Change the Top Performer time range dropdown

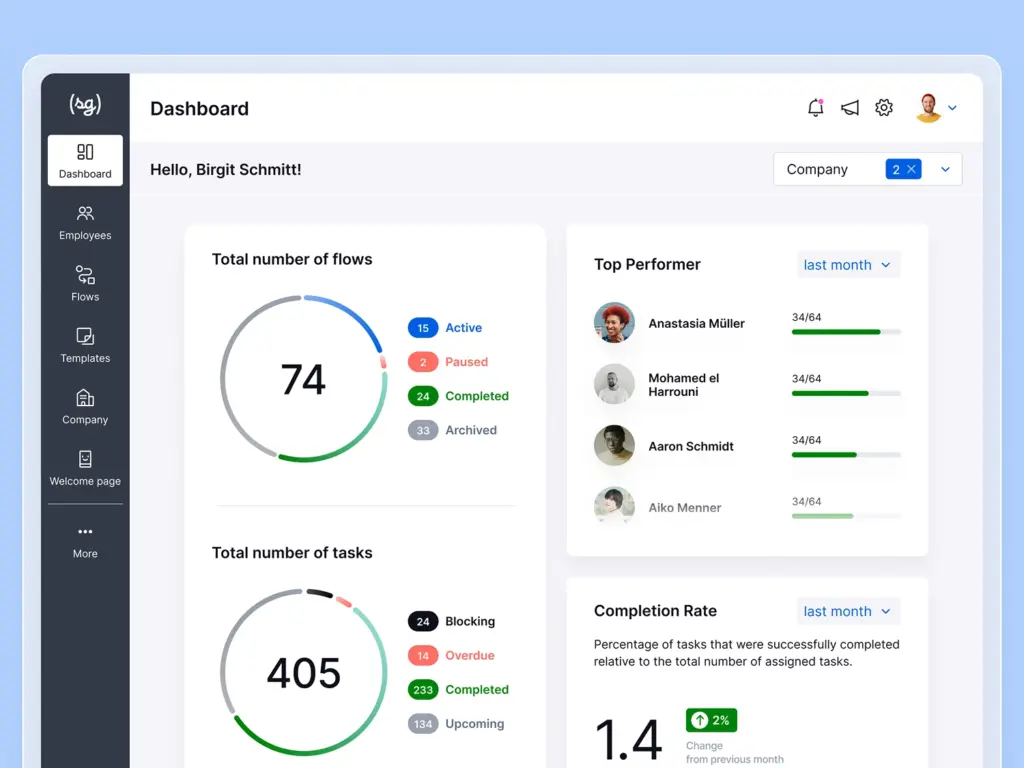point(847,264)
